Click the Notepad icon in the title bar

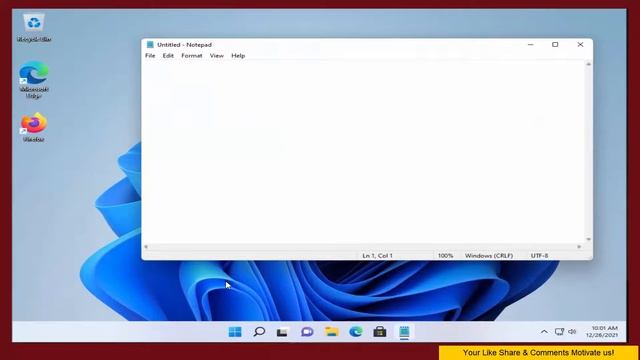[x=150, y=44]
